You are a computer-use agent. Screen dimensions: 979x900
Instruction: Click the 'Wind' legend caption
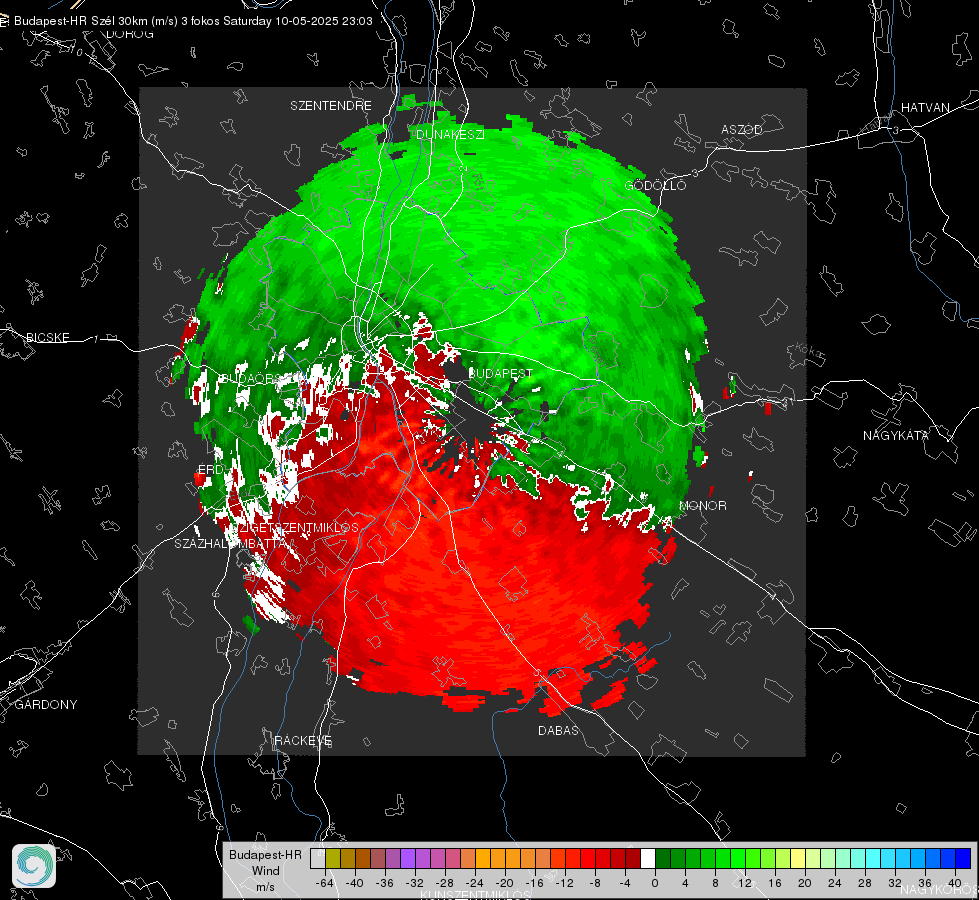click(265, 871)
